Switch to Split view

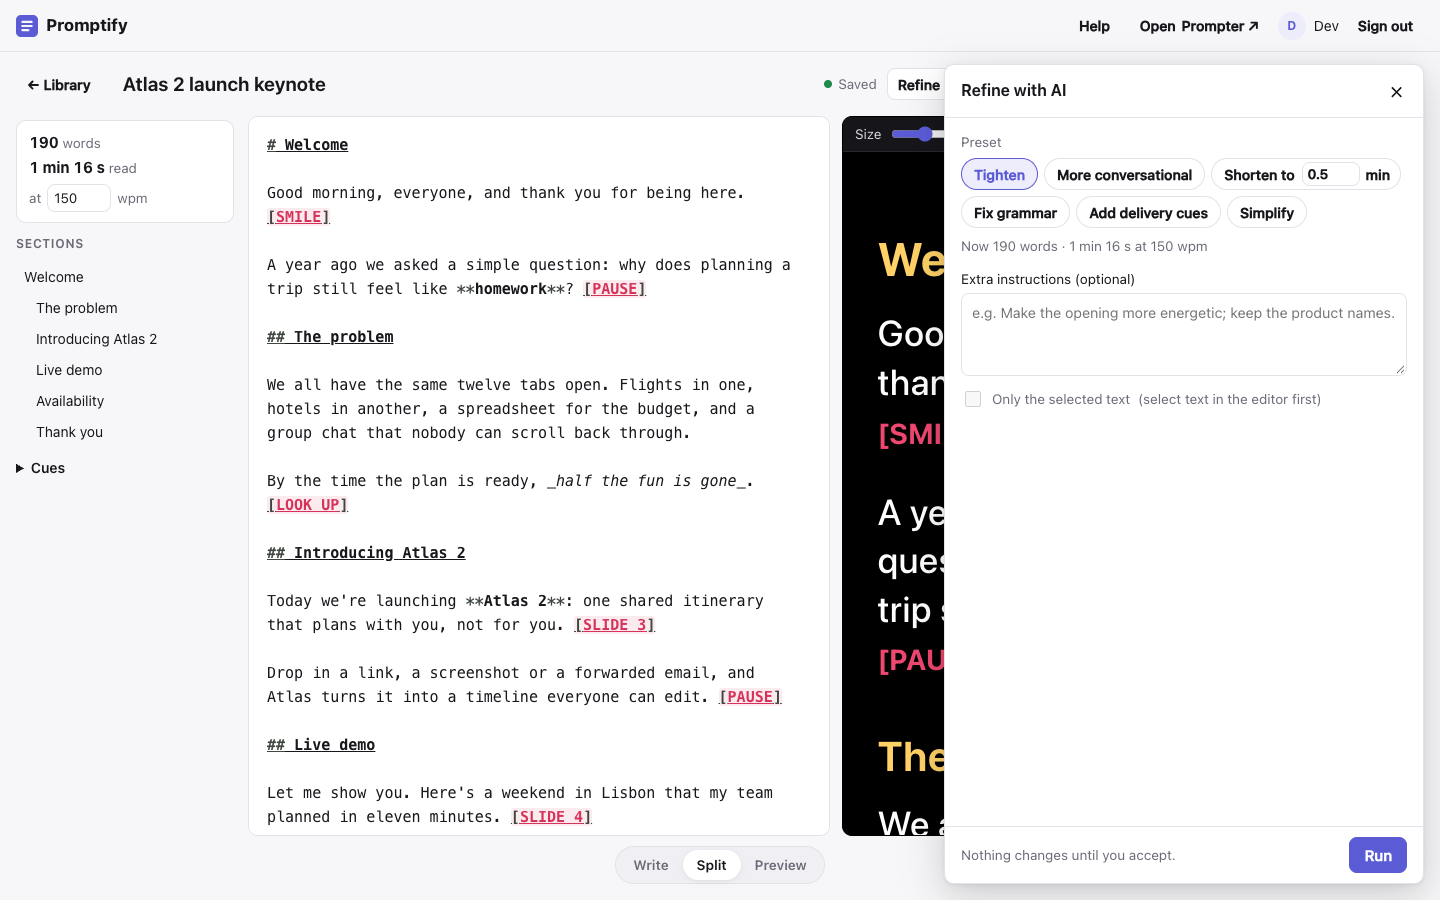click(711, 865)
